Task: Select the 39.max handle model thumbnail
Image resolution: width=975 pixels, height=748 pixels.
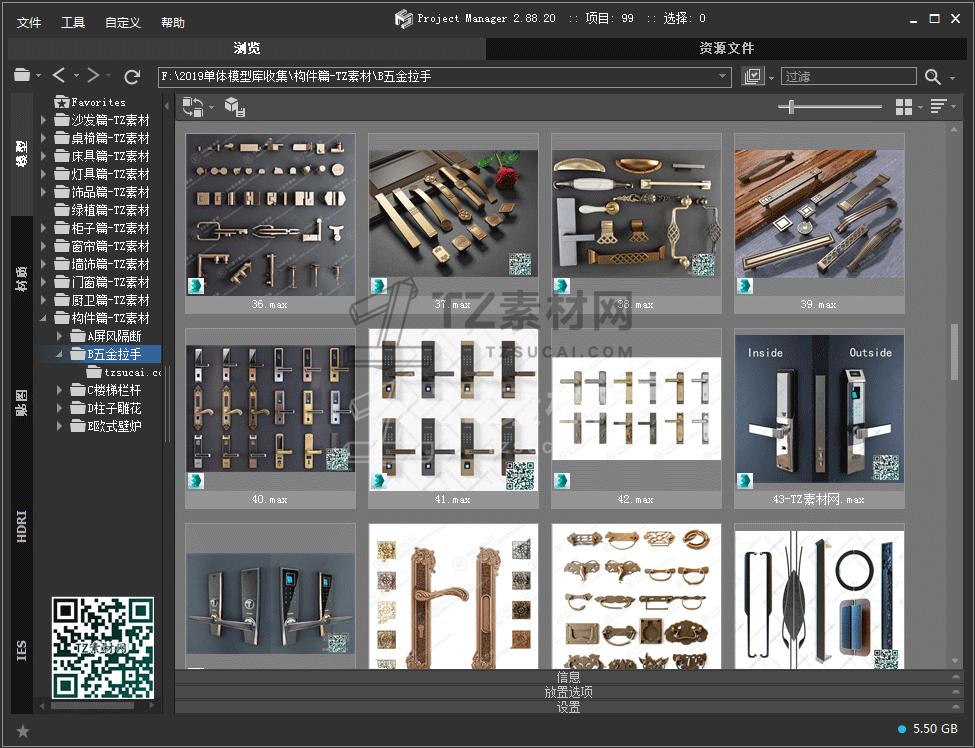Action: 819,214
